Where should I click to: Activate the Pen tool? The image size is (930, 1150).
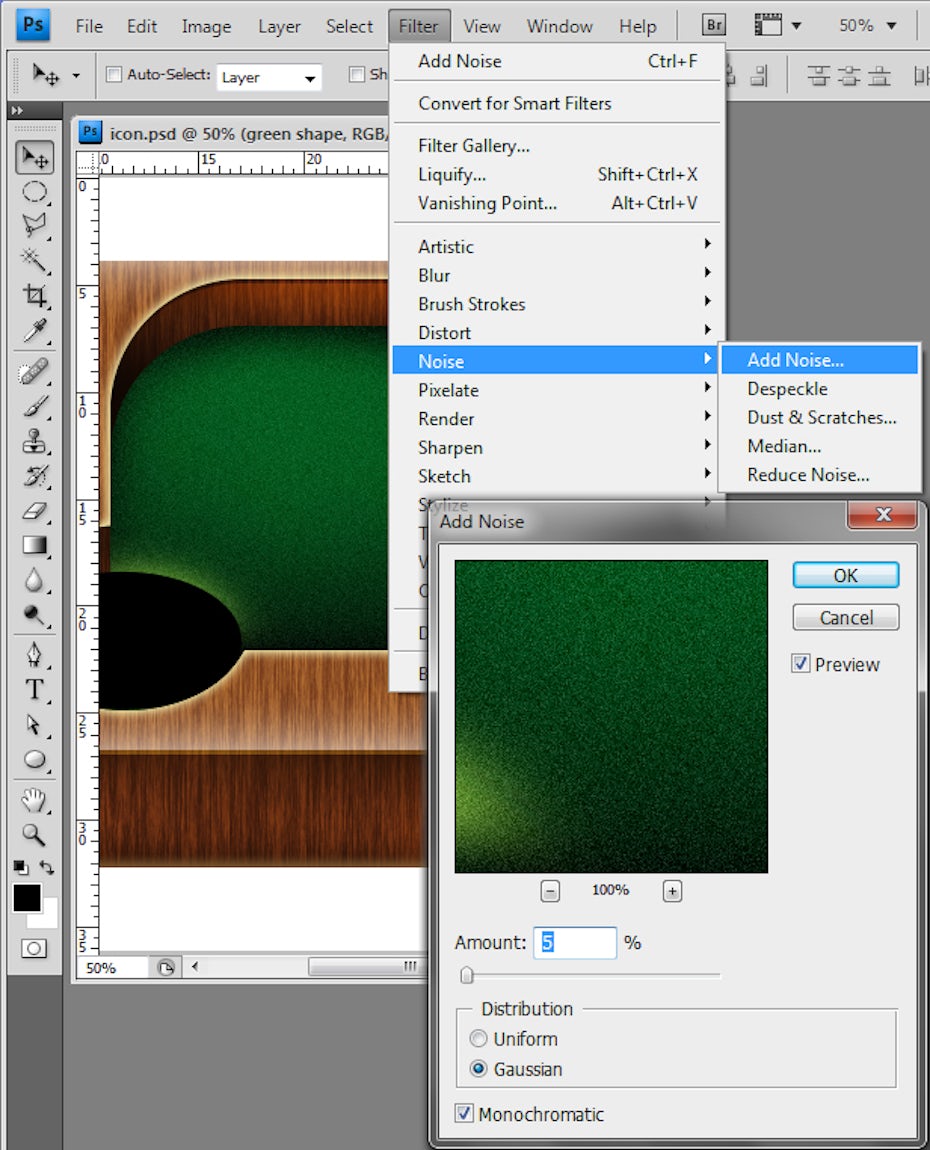(x=35, y=654)
